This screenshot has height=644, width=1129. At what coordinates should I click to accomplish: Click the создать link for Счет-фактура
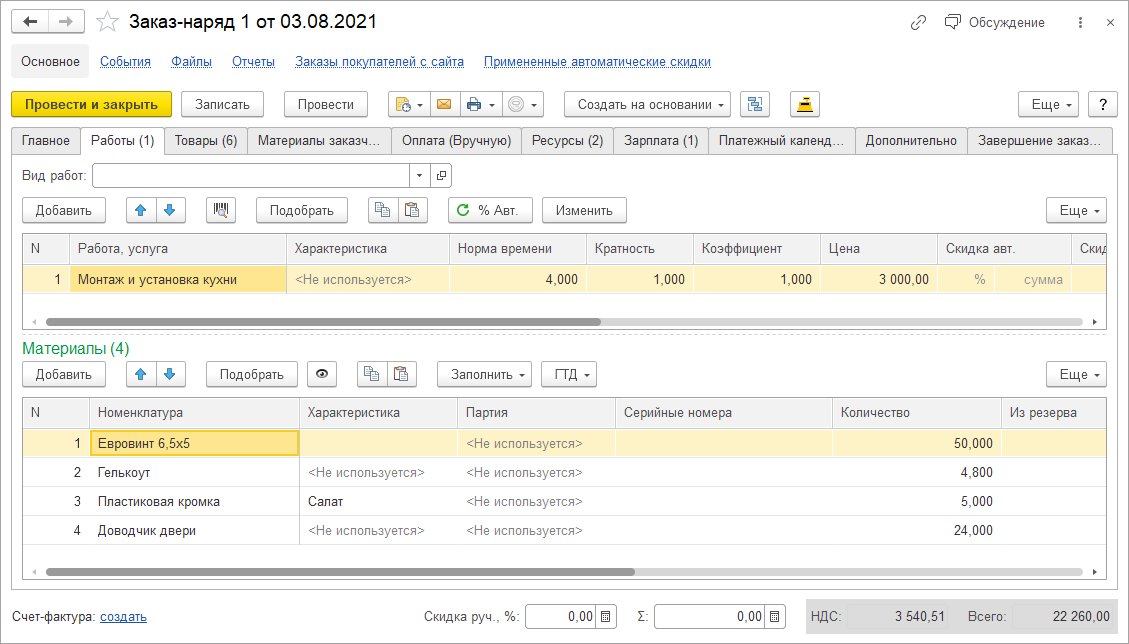click(x=123, y=618)
